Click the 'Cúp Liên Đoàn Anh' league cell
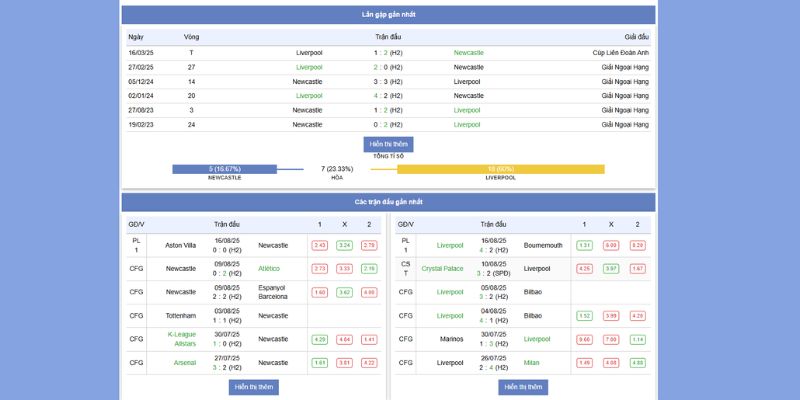The height and width of the screenshot is (400, 800). coord(620,52)
